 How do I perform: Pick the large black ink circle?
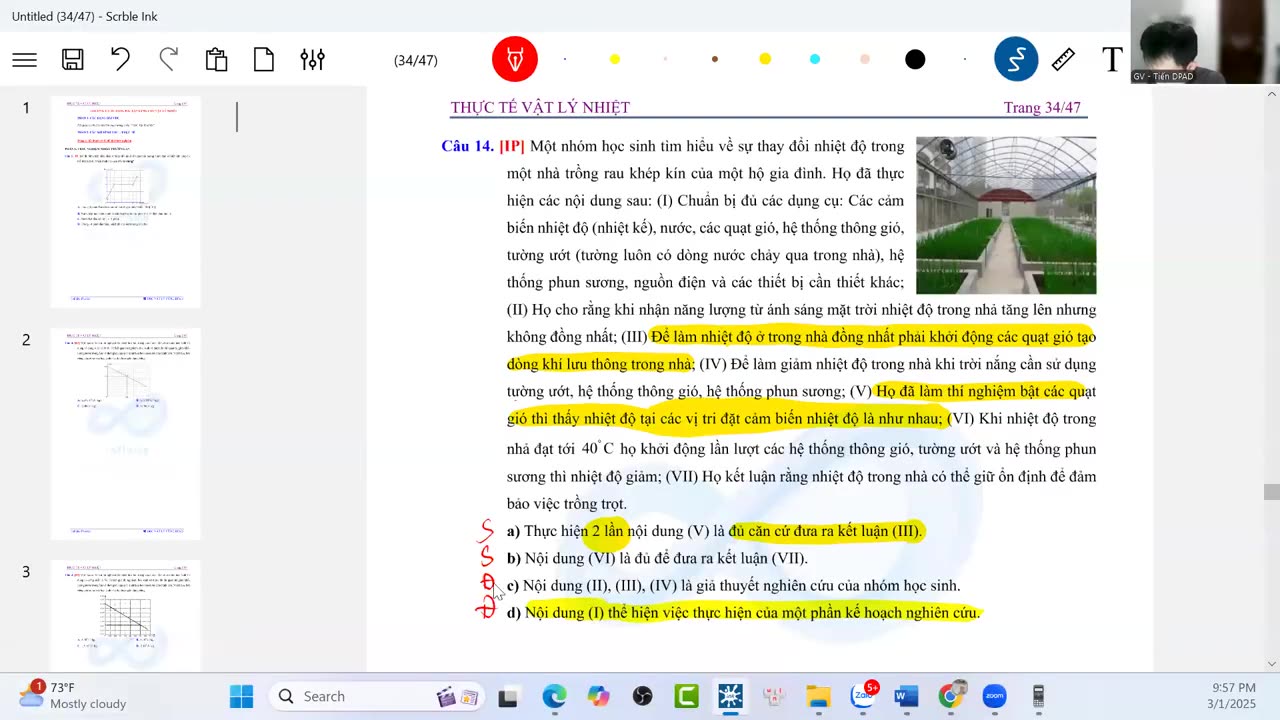[915, 60]
